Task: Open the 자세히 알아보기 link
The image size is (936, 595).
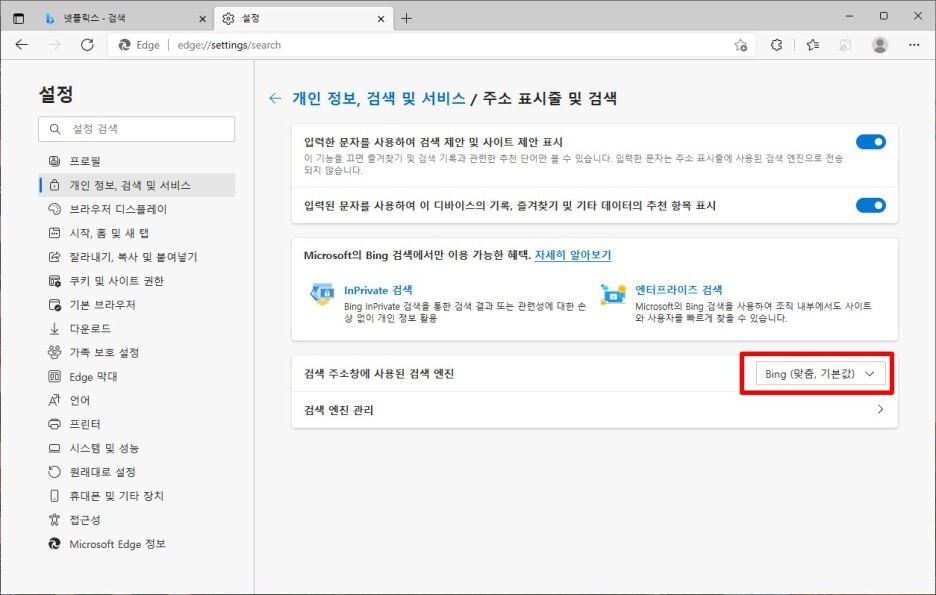Action: 572,255
